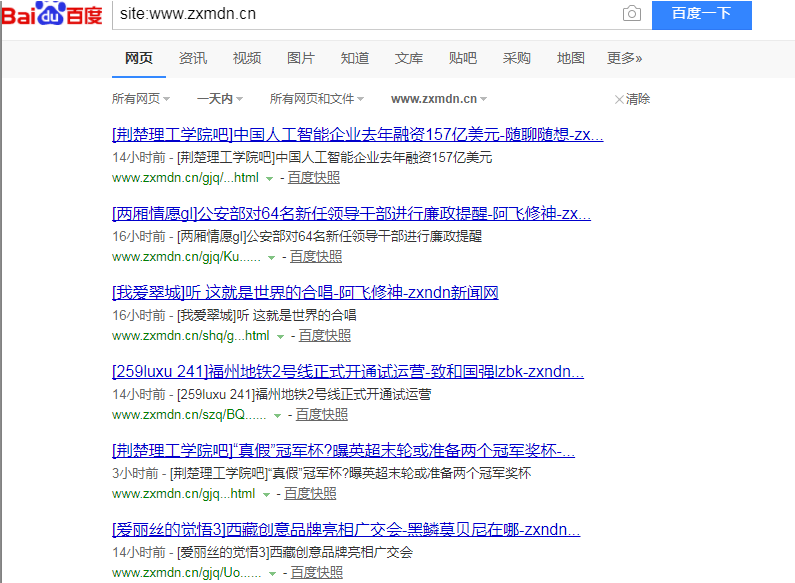
Task: Click the 百度一下 search button
Action: click(x=701, y=15)
